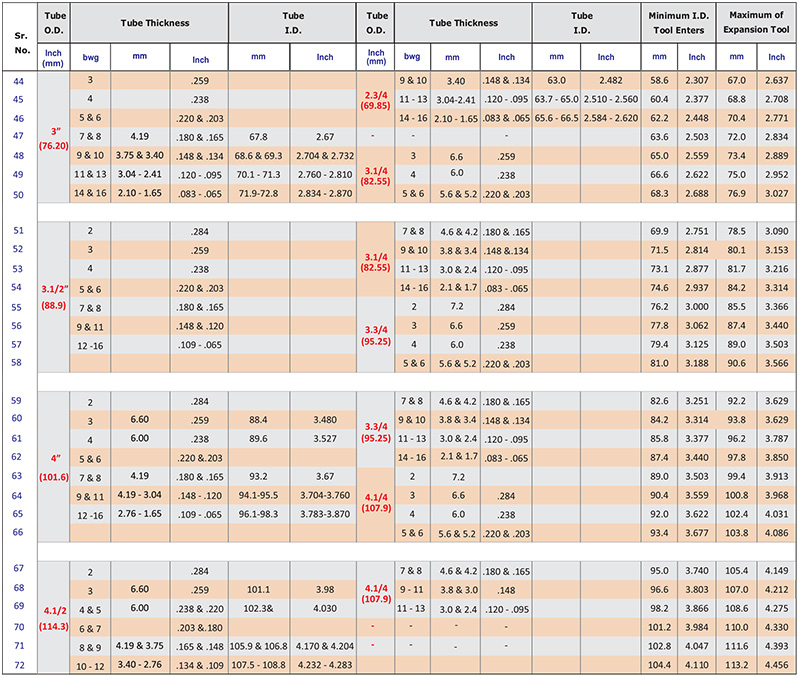Viewport: 800px width, 678px height.
Task: Select the cell "105.9 & 106.8"
Action: 258,646
